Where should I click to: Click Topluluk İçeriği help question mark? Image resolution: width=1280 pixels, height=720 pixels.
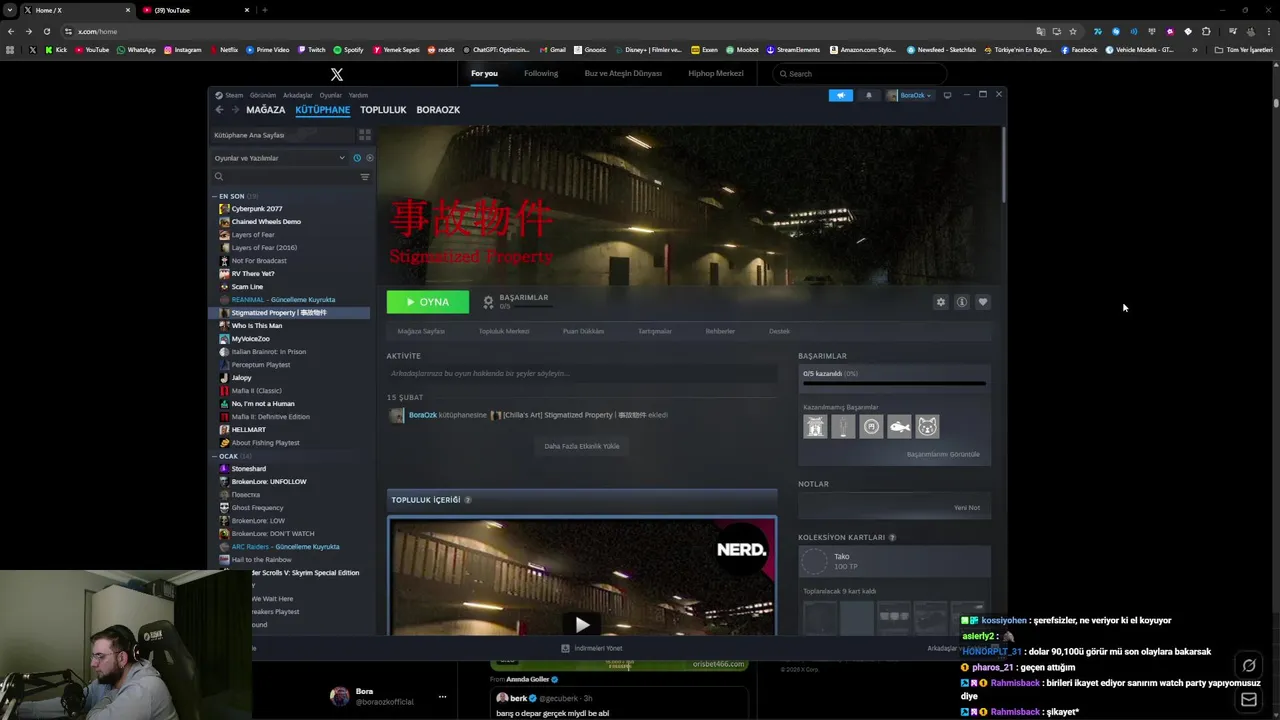pos(467,500)
